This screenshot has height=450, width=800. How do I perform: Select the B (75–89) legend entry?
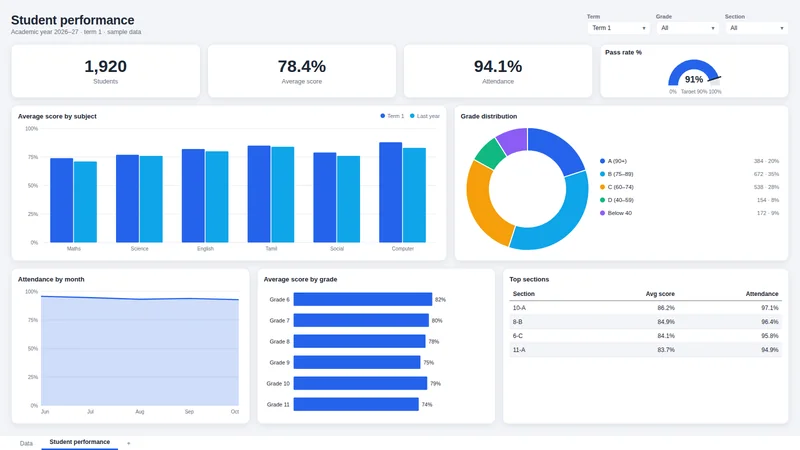point(617,174)
